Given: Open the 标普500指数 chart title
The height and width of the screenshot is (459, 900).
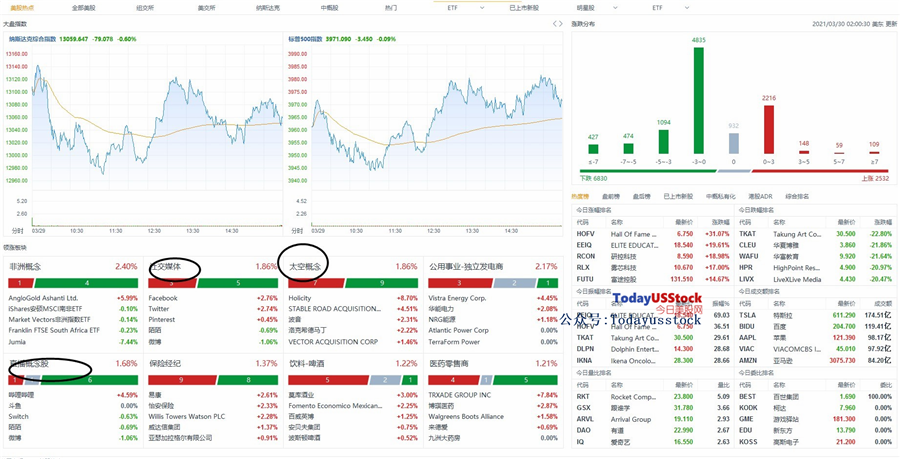Looking at the screenshot, I should point(306,39).
